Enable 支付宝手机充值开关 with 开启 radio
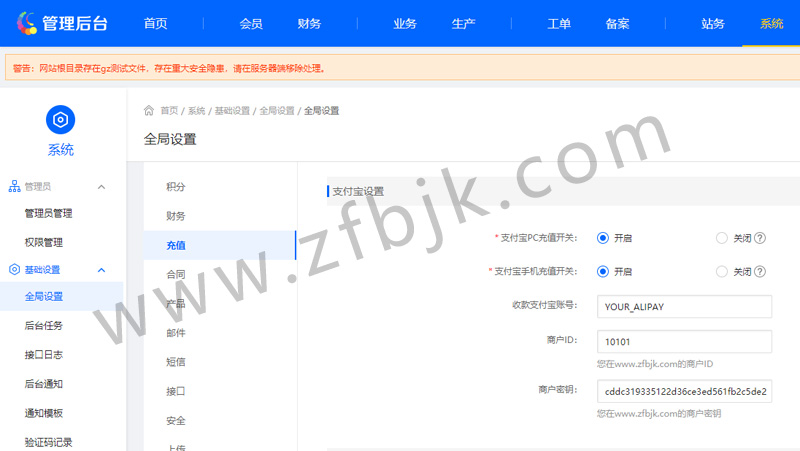 click(x=603, y=271)
